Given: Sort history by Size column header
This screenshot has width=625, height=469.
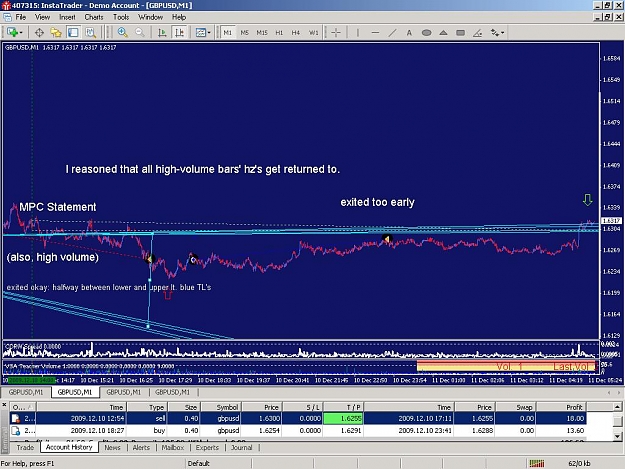Looking at the screenshot, I should pyautogui.click(x=184, y=407).
